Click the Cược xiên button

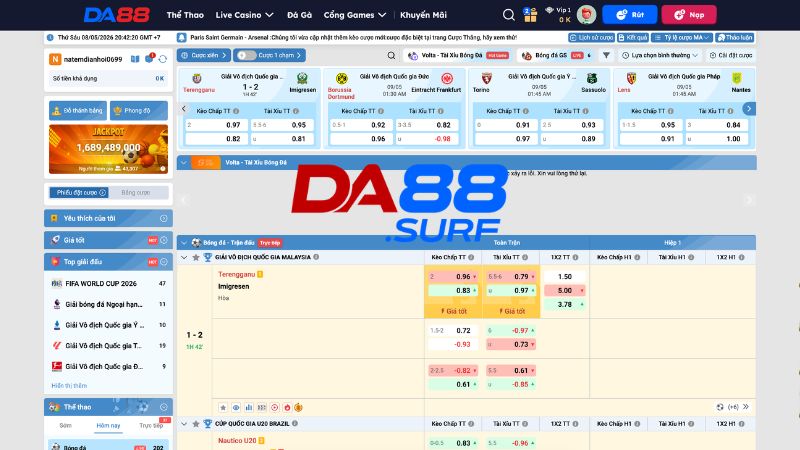coord(204,55)
